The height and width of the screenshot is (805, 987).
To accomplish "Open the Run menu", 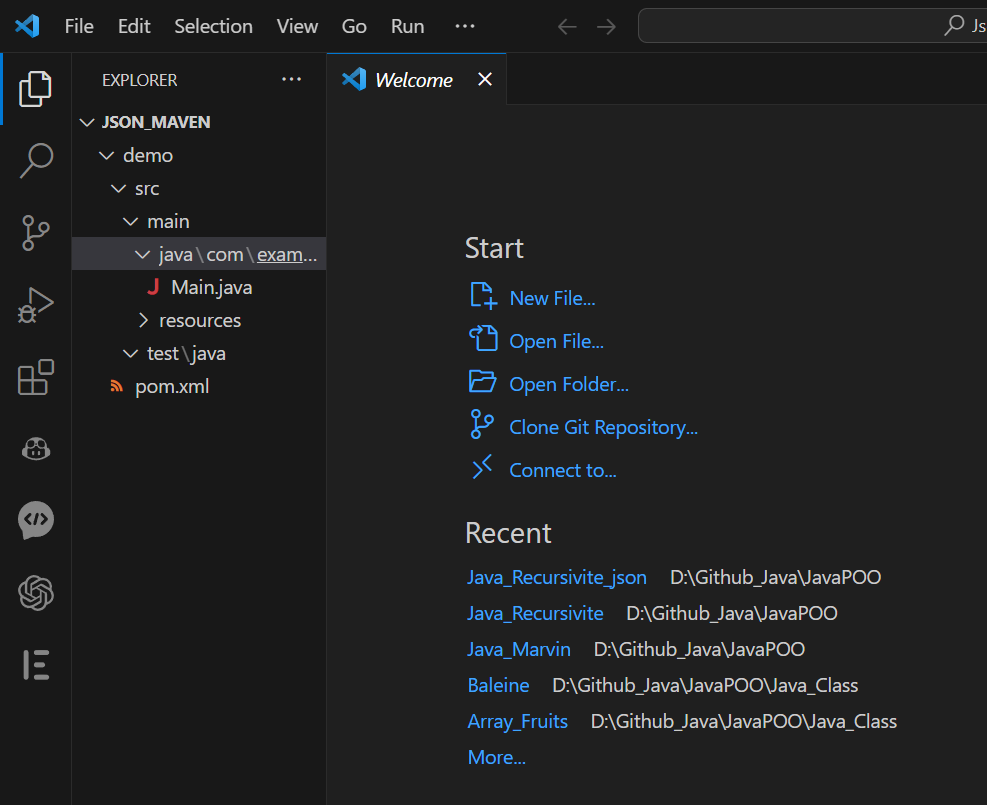I will (407, 26).
